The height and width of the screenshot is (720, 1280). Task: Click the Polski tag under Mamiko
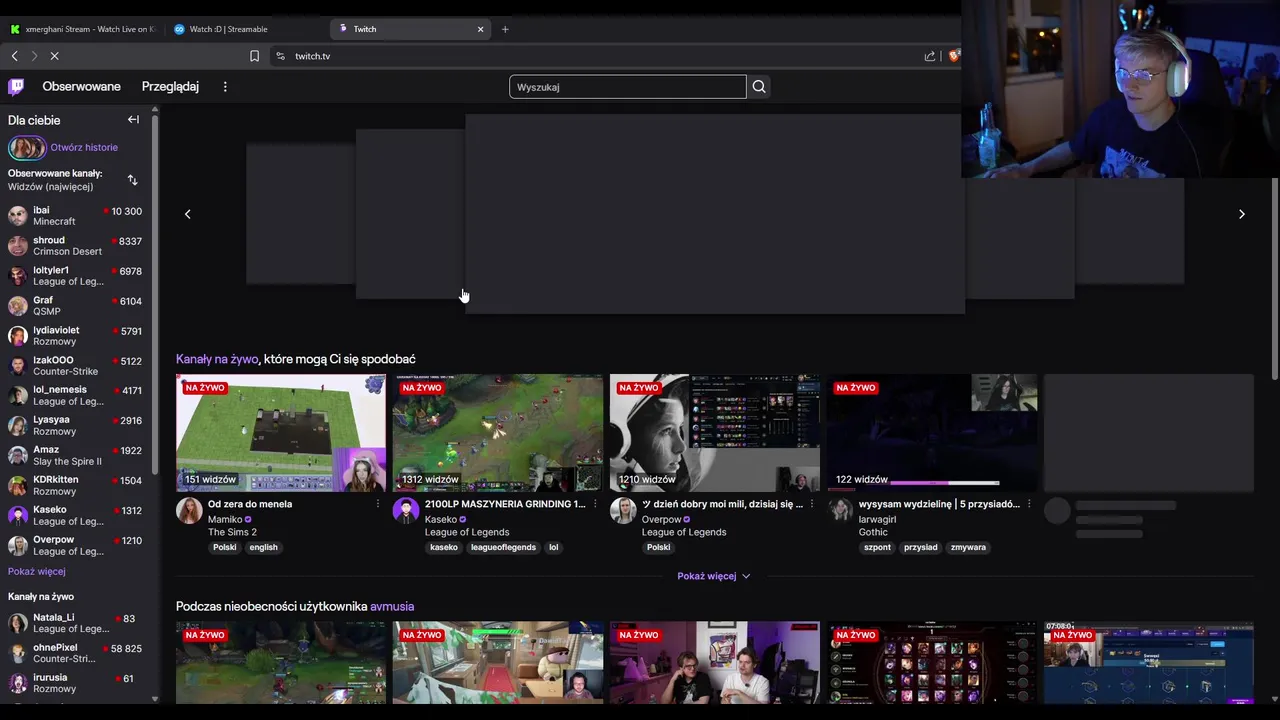pyautogui.click(x=224, y=547)
